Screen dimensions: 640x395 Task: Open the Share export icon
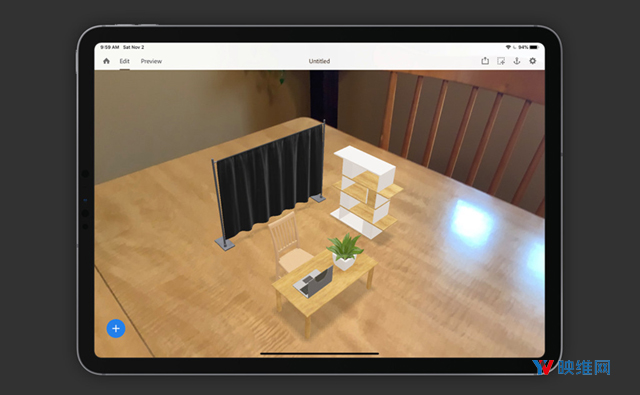coord(485,61)
